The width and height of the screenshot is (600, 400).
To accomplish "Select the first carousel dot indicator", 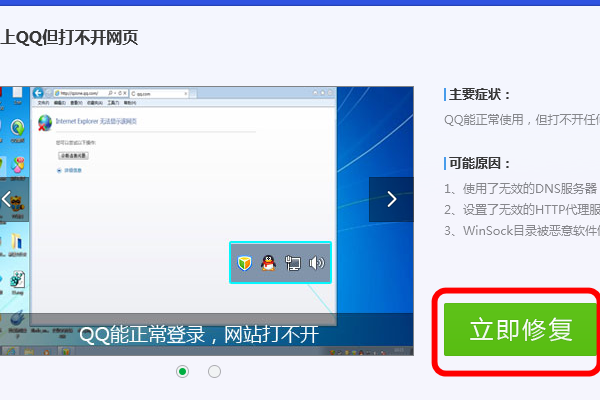I will [x=183, y=371].
